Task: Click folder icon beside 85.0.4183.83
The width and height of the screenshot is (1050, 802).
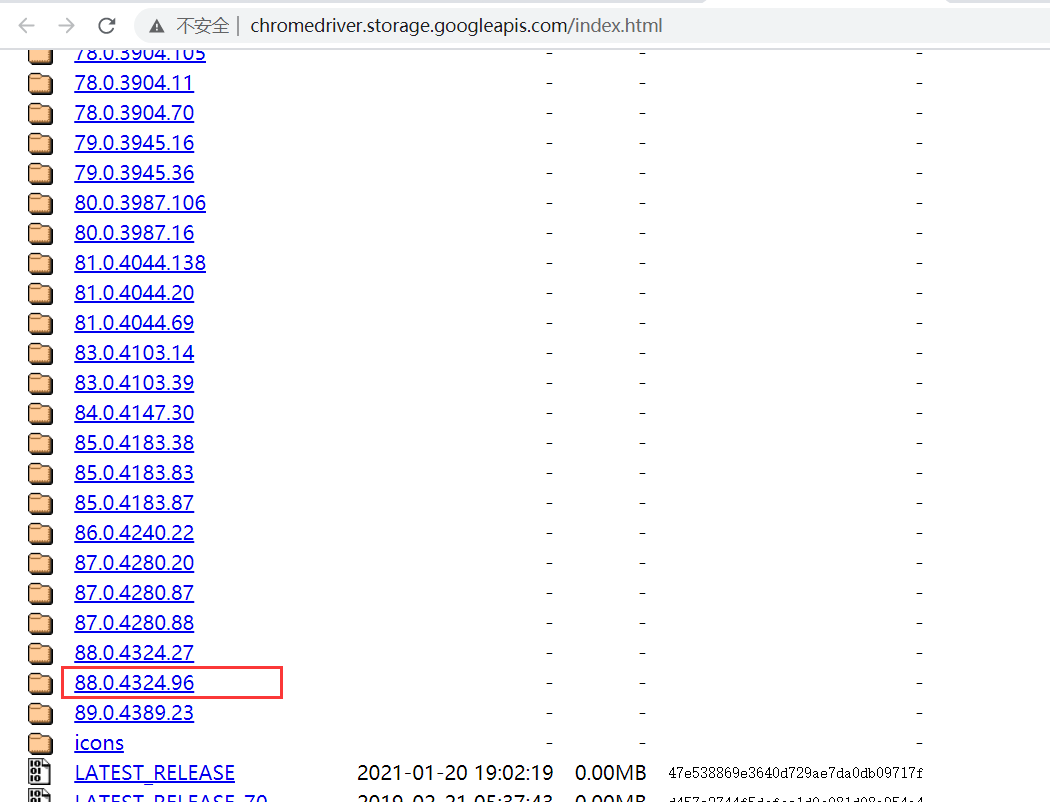Action: pyautogui.click(x=40, y=473)
